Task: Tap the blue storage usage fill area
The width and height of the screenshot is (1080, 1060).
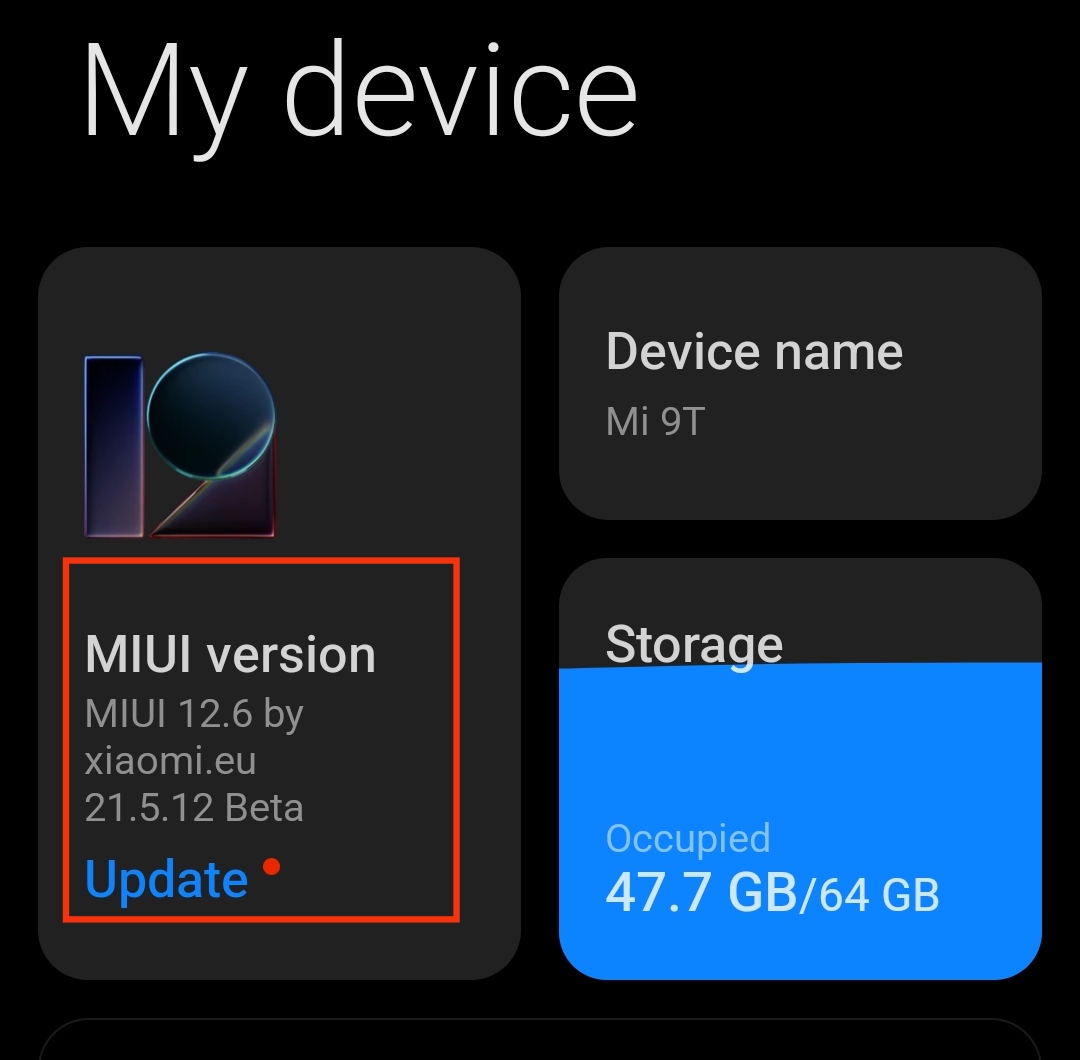Action: 800,820
